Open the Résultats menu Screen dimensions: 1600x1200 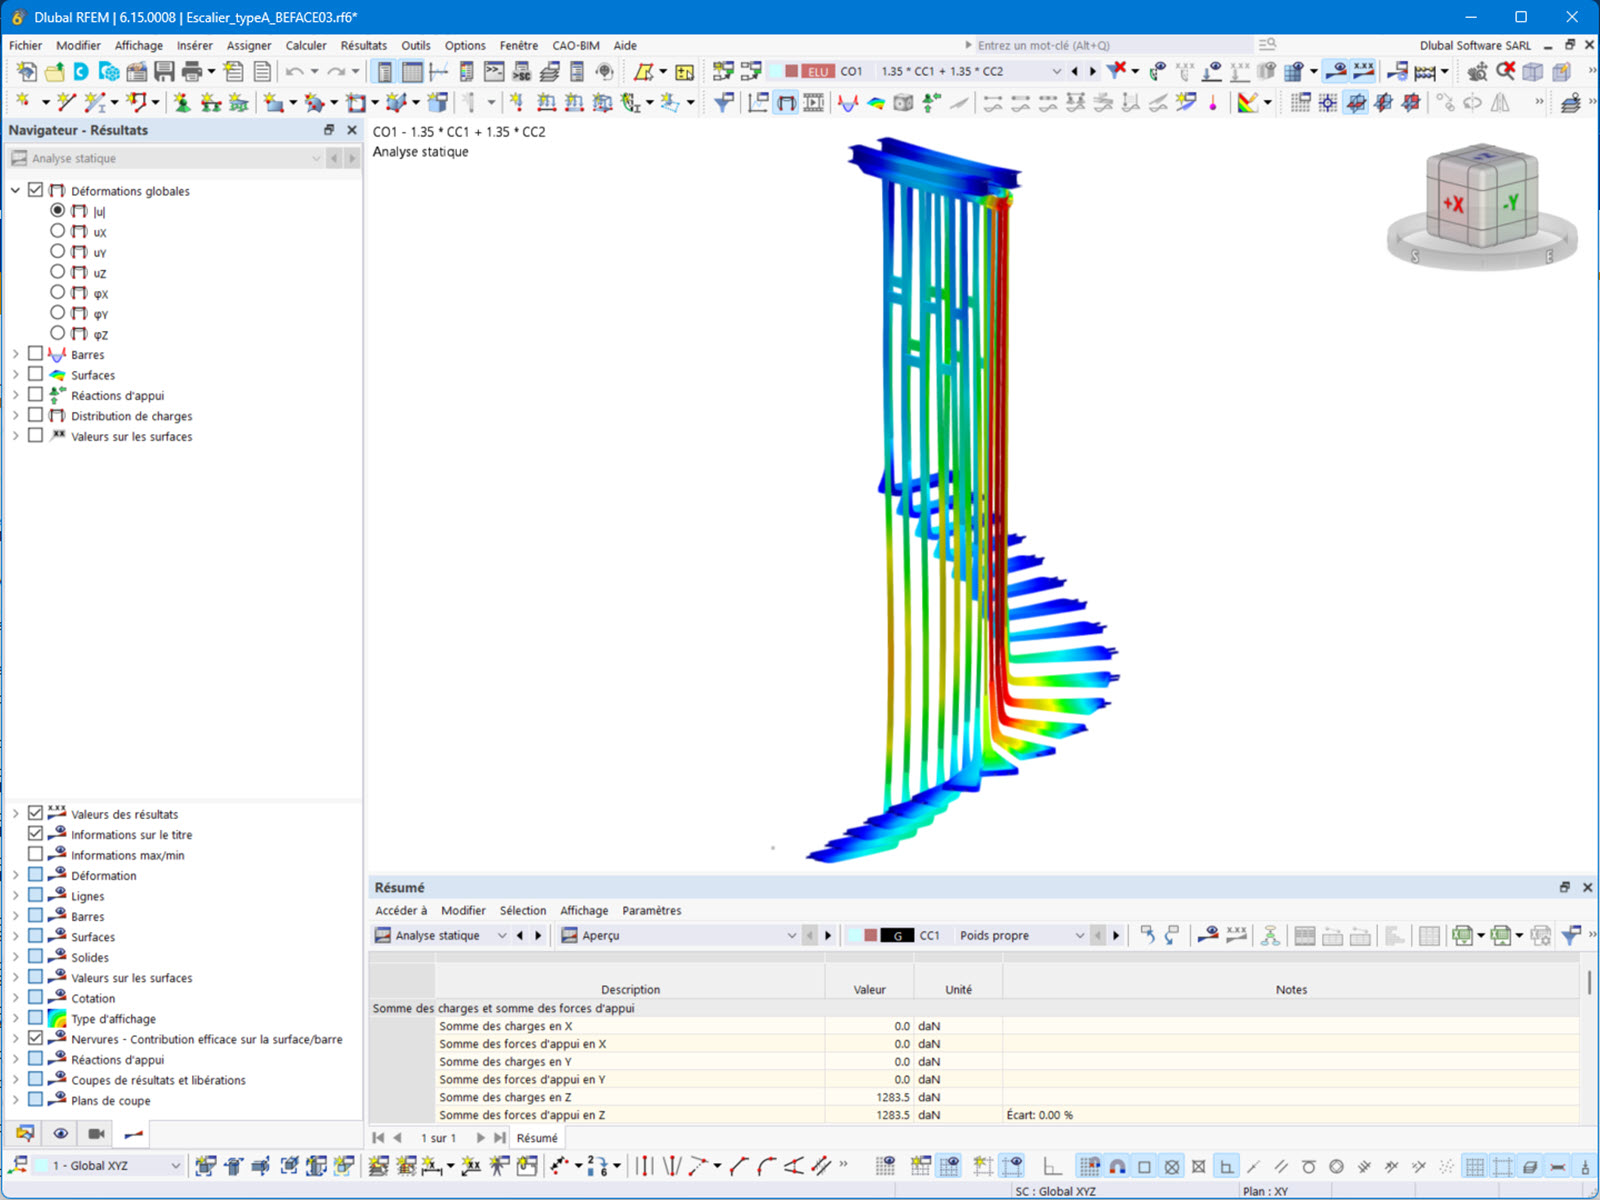(364, 45)
